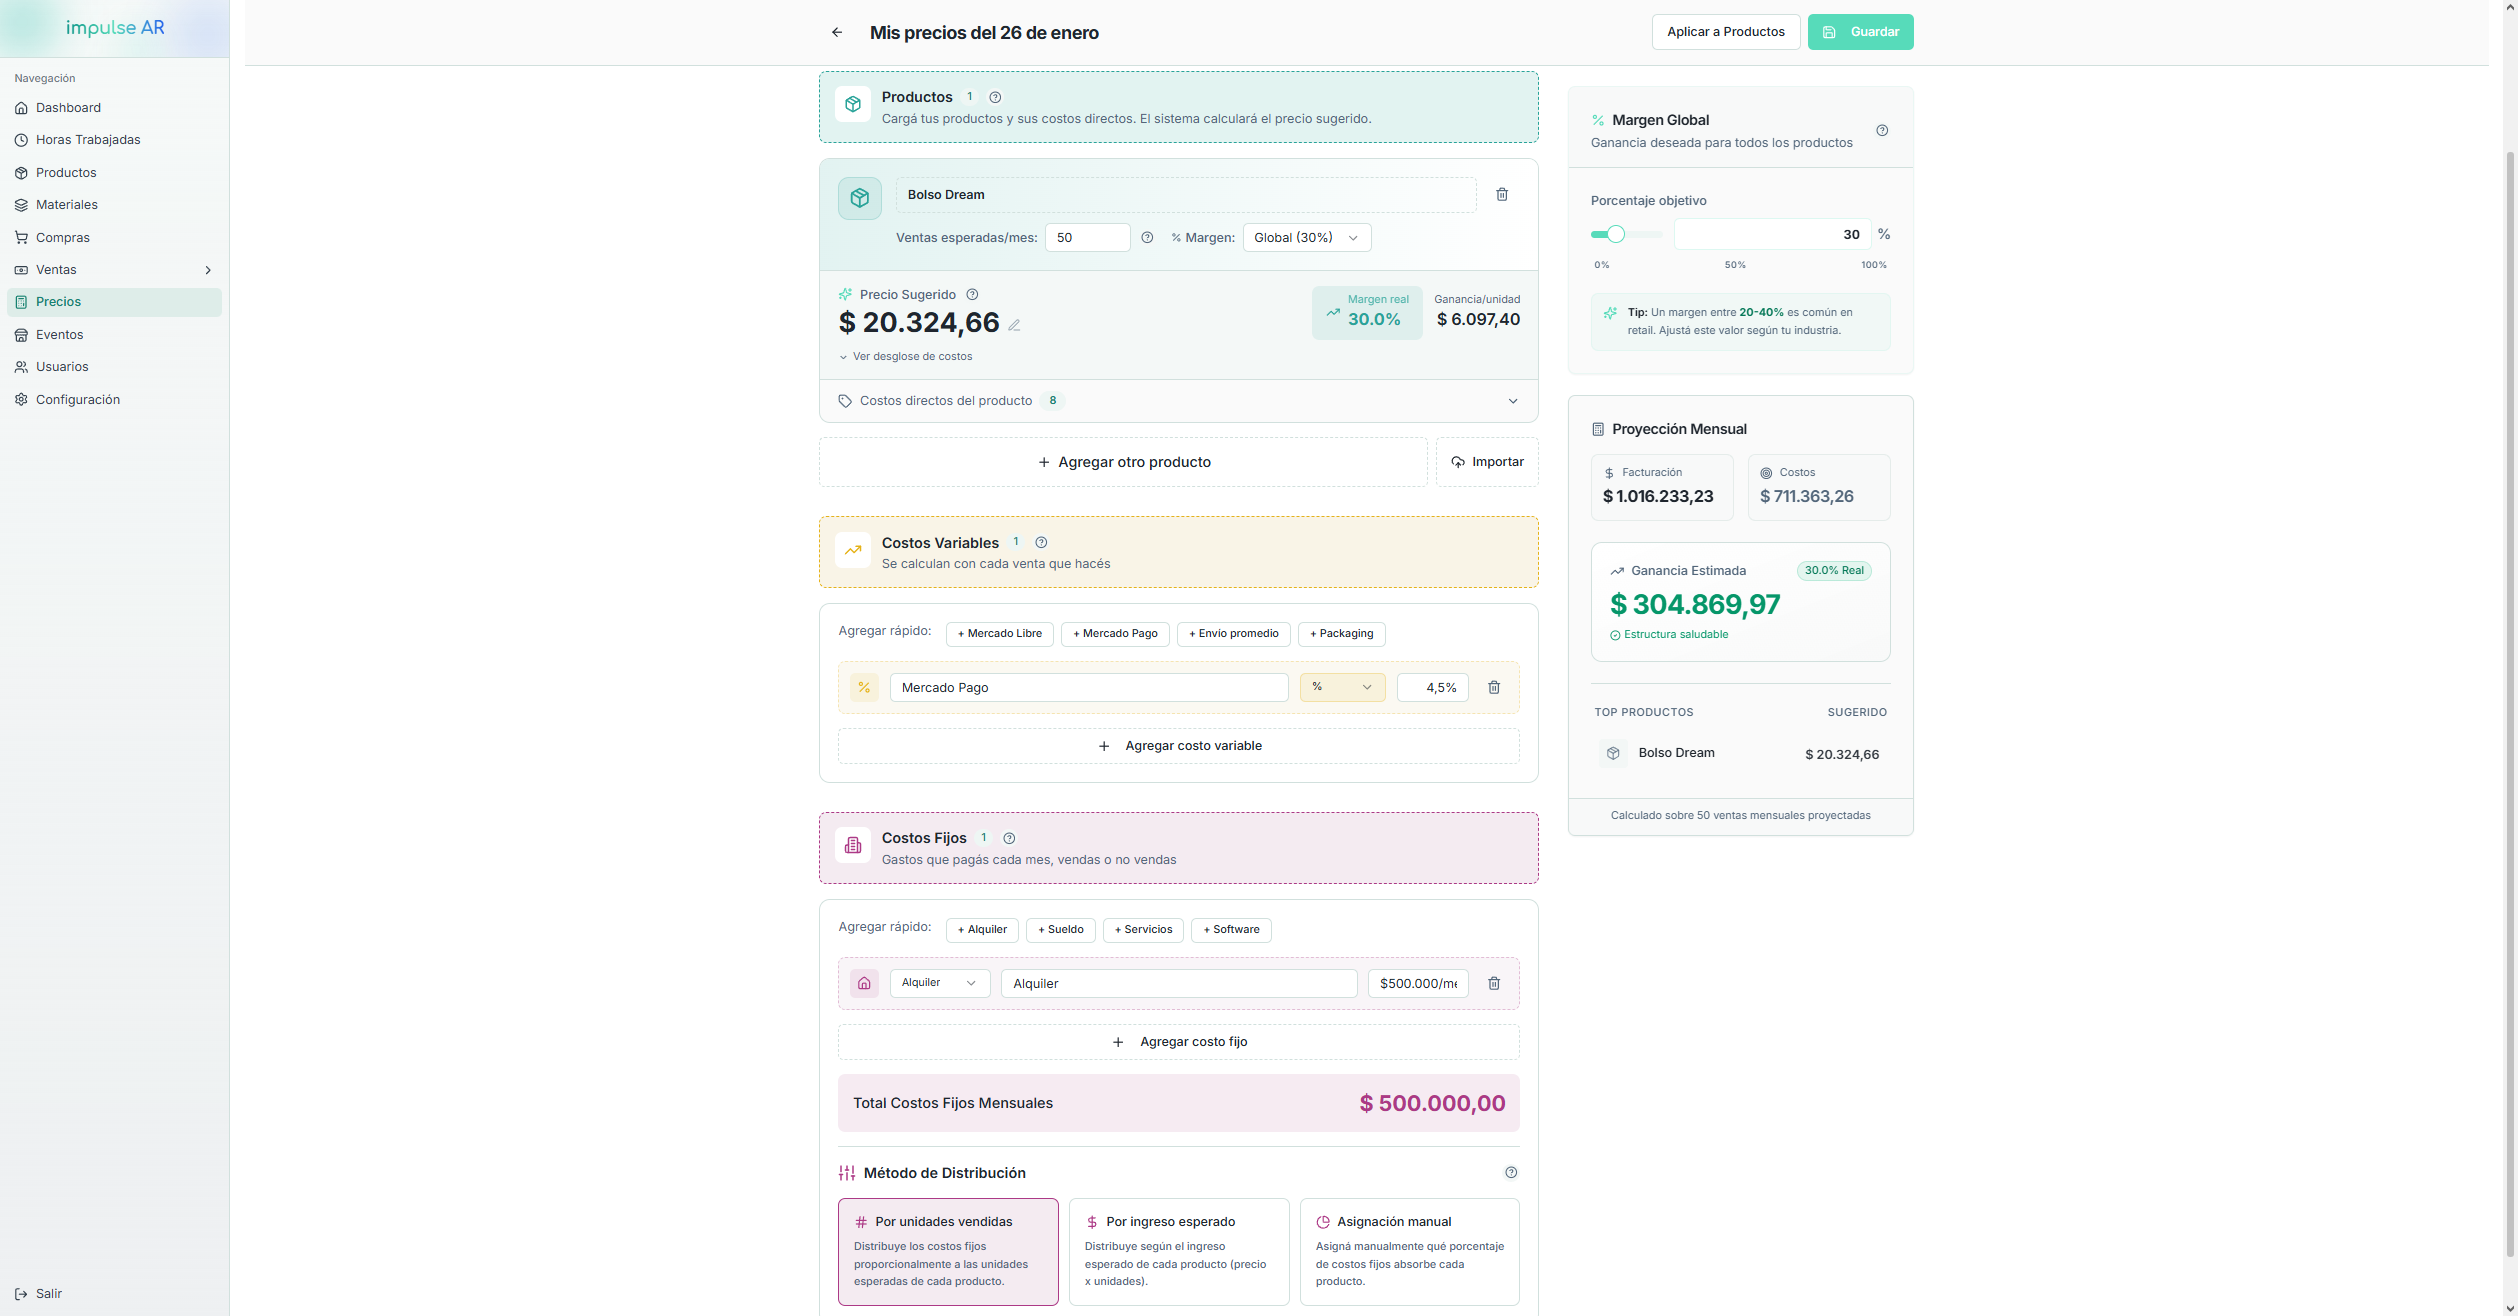The height and width of the screenshot is (1316, 2518).
Task: Open the Global (30%) margin dropdown
Action: (1306, 238)
